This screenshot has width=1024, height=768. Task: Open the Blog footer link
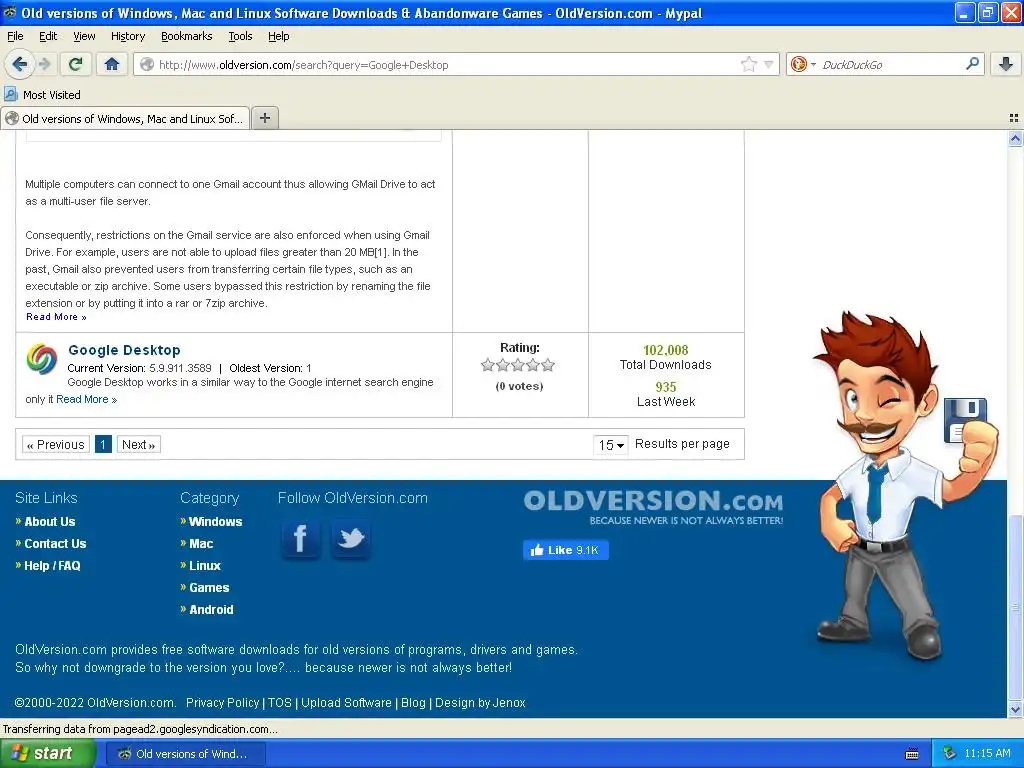(413, 703)
